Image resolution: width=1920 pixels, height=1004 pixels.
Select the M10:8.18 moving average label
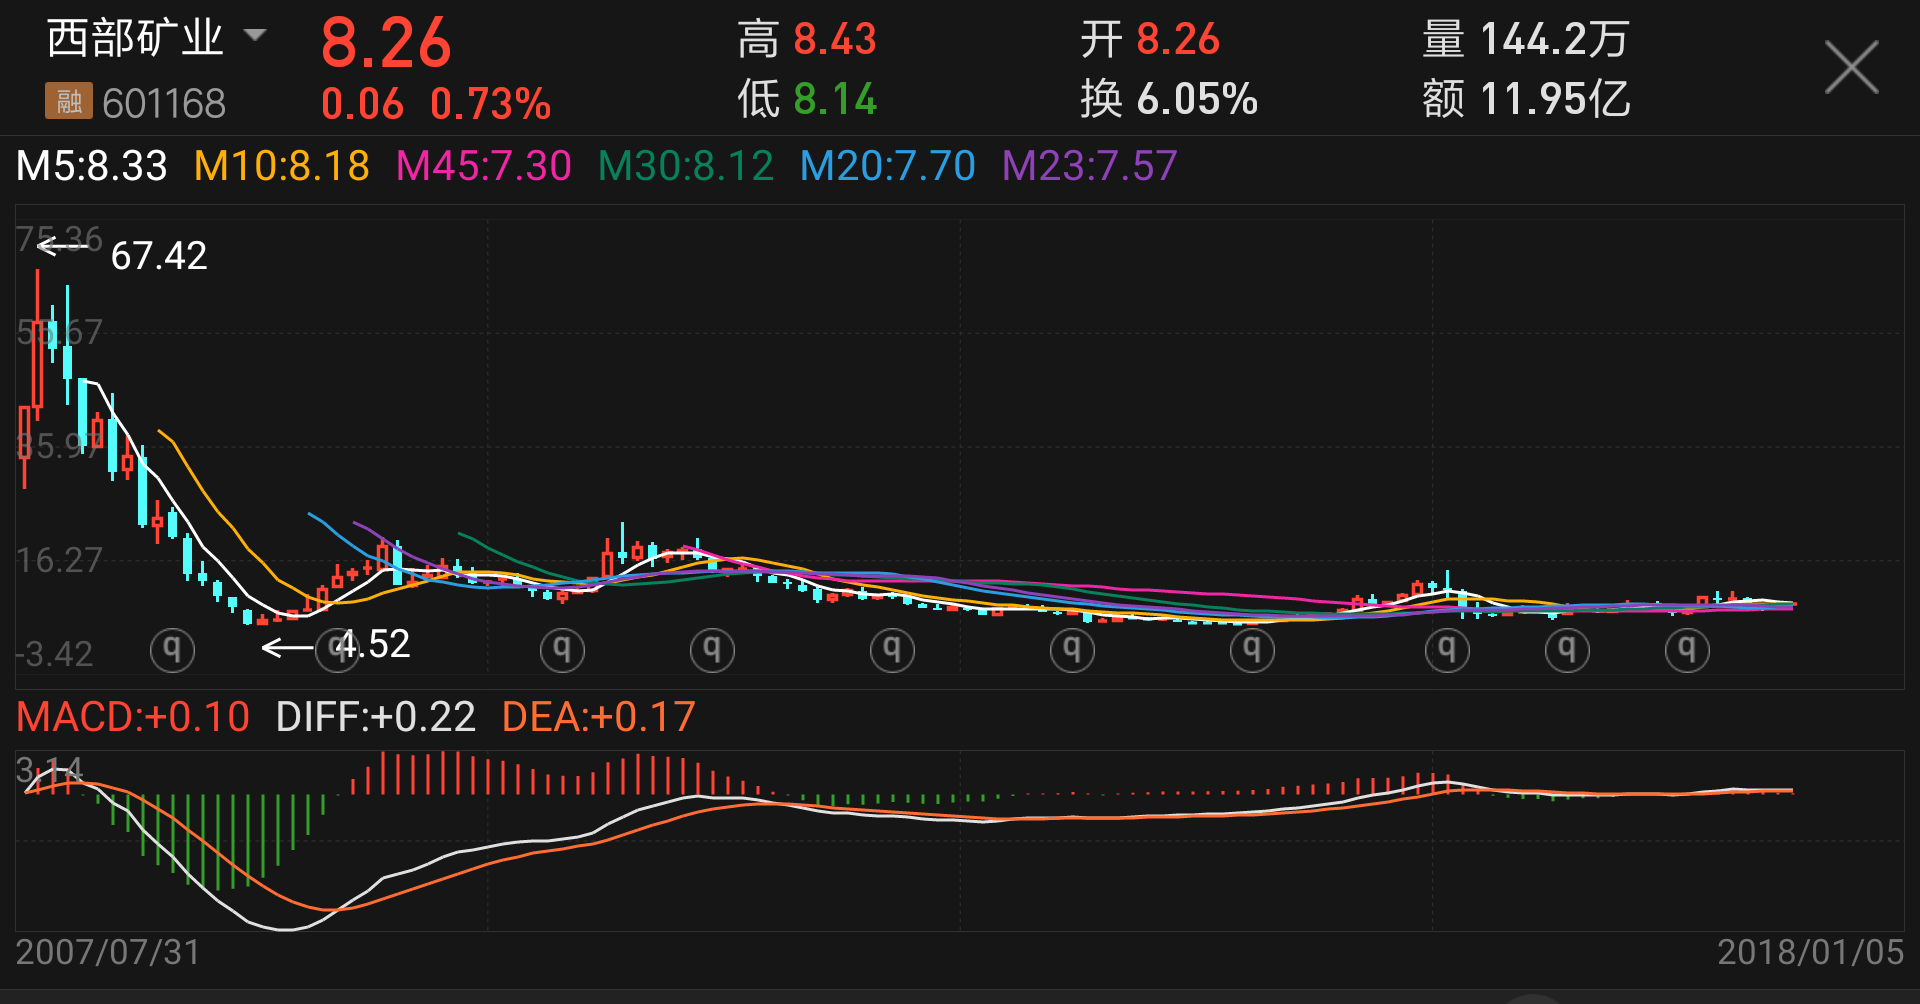(282, 166)
